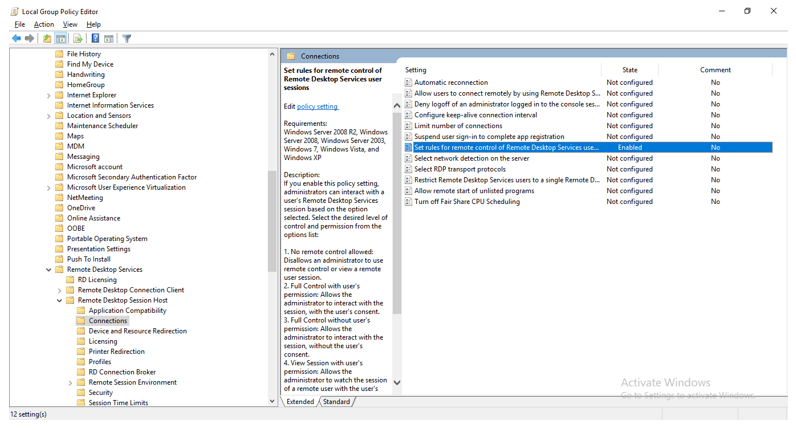Viewport: 796px width, 430px height.
Task: Click the icon beside Select RDP transport protocols
Action: (x=408, y=169)
